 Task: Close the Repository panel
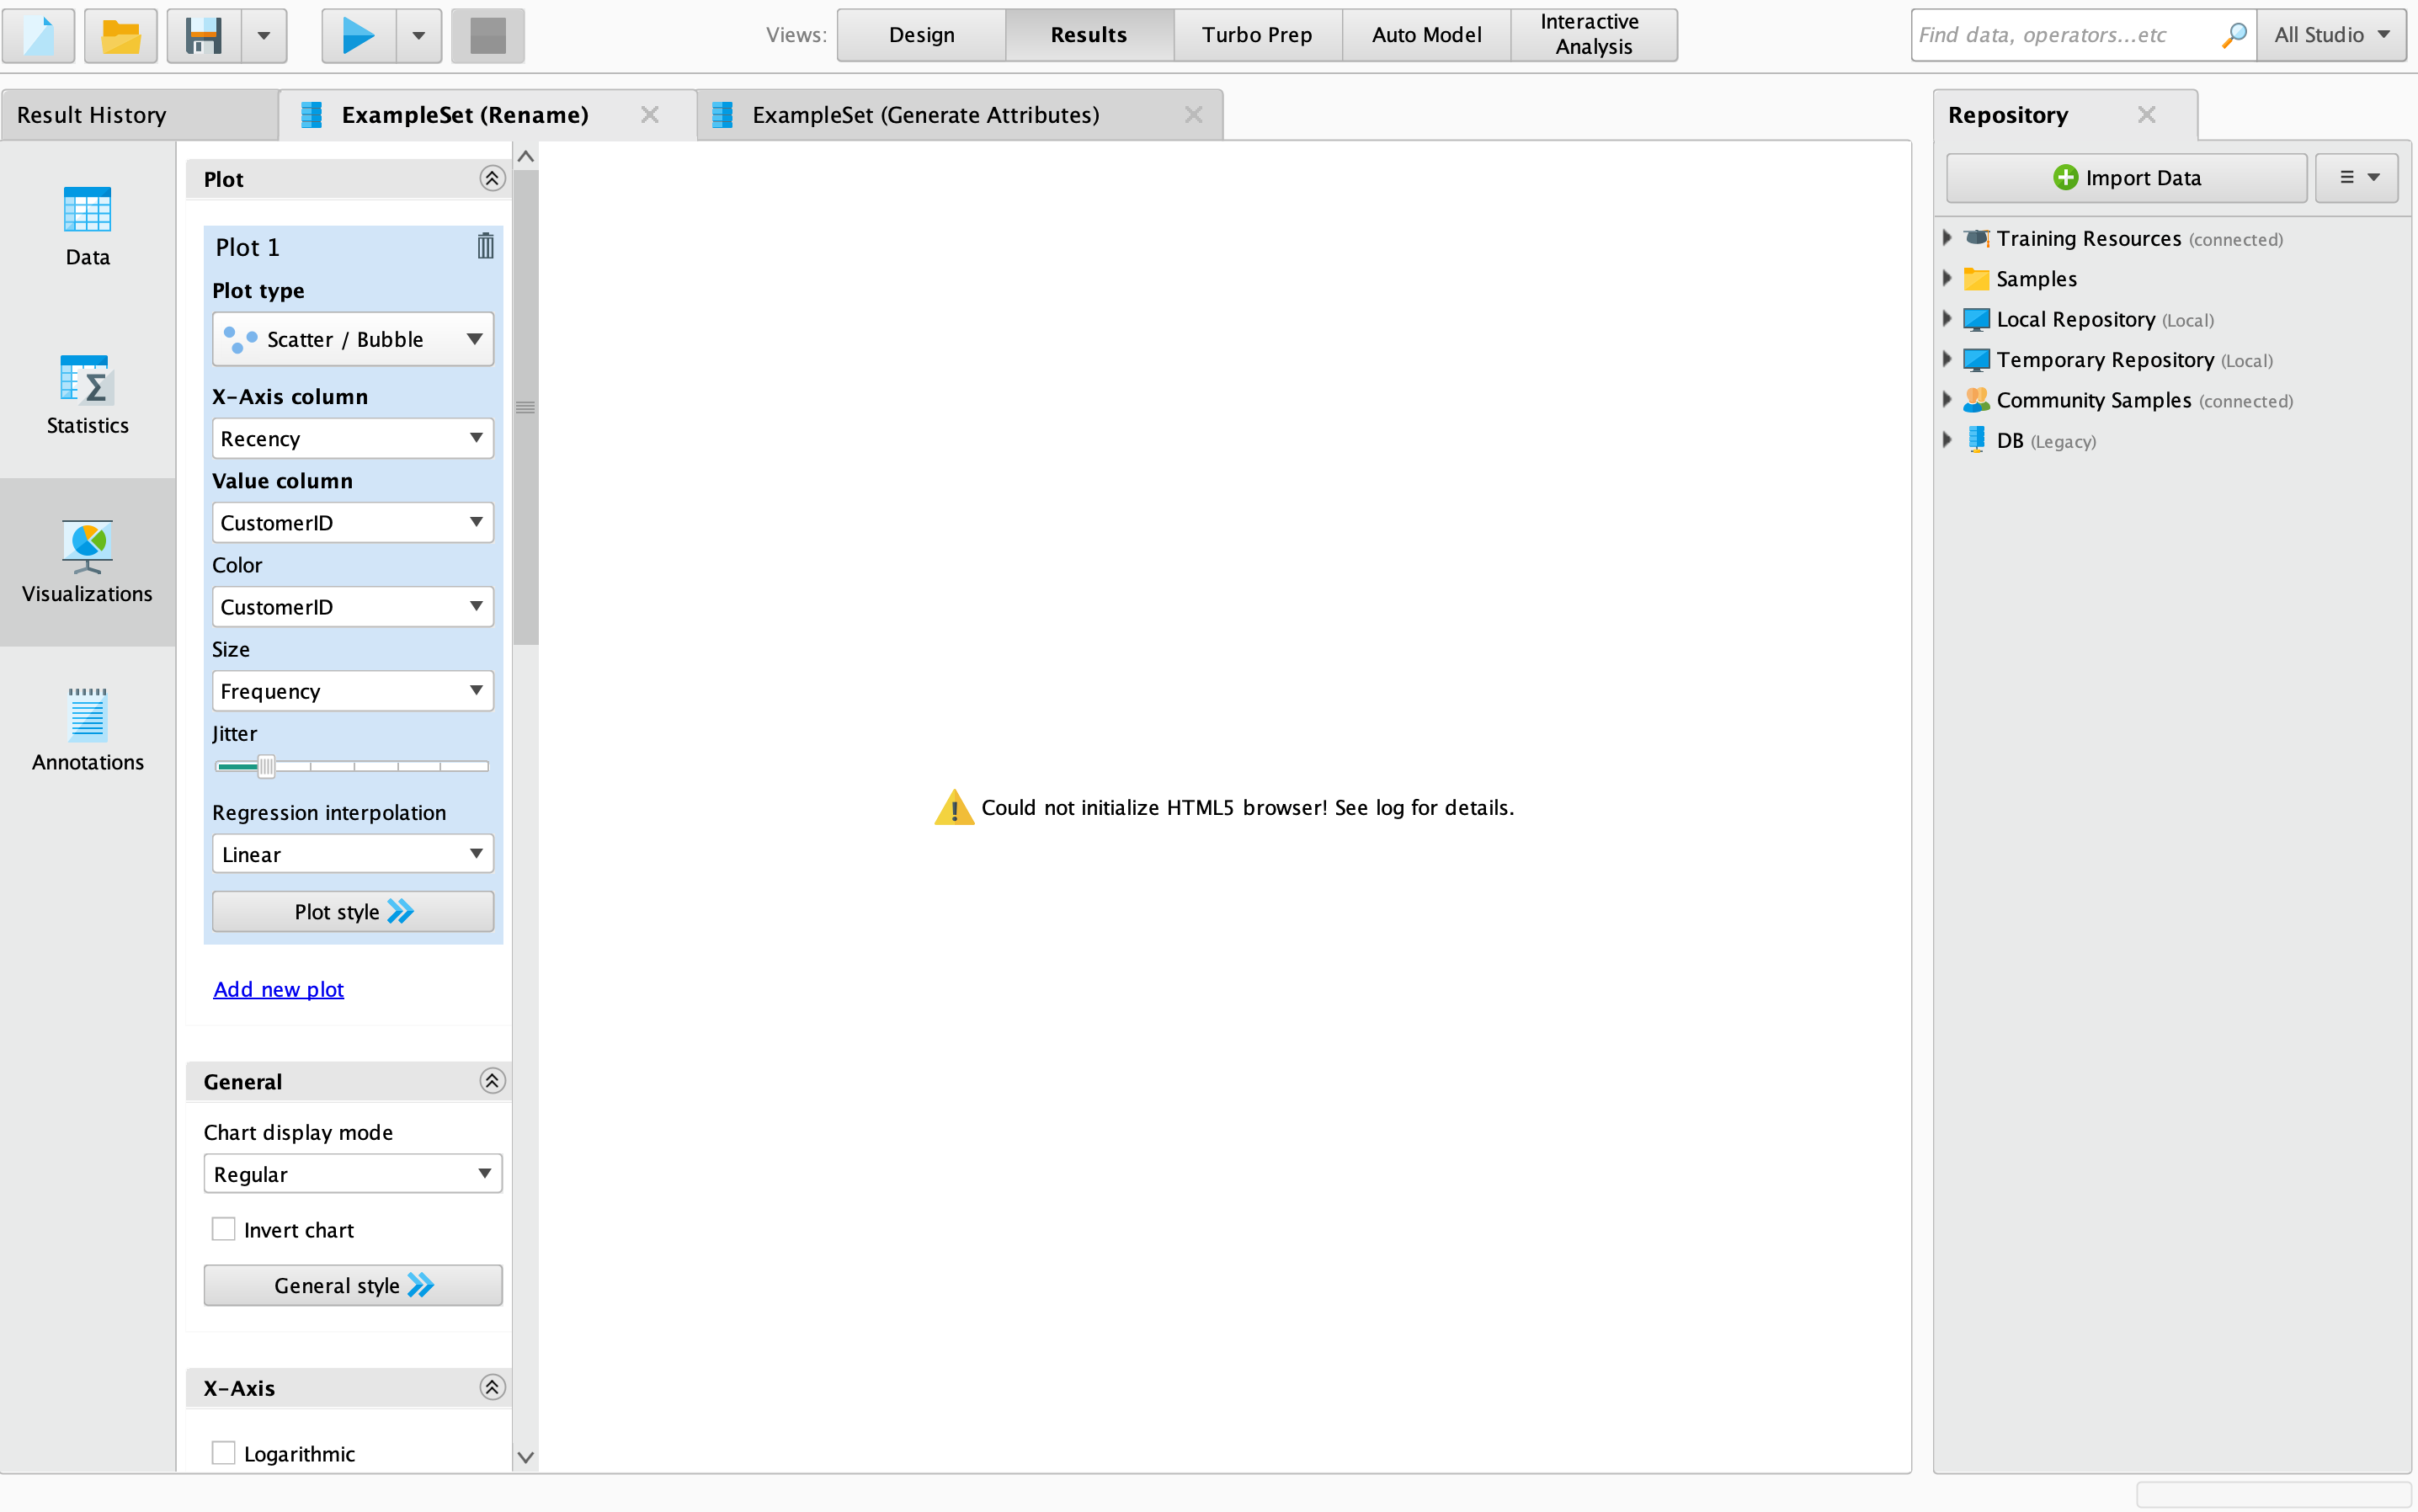tap(2147, 115)
